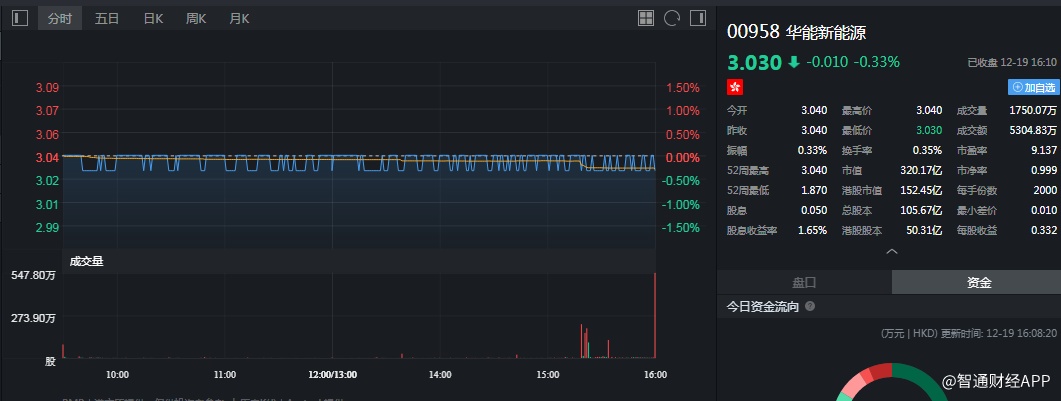
Task: Open the 盘口 order book tab
Action: click(x=804, y=283)
